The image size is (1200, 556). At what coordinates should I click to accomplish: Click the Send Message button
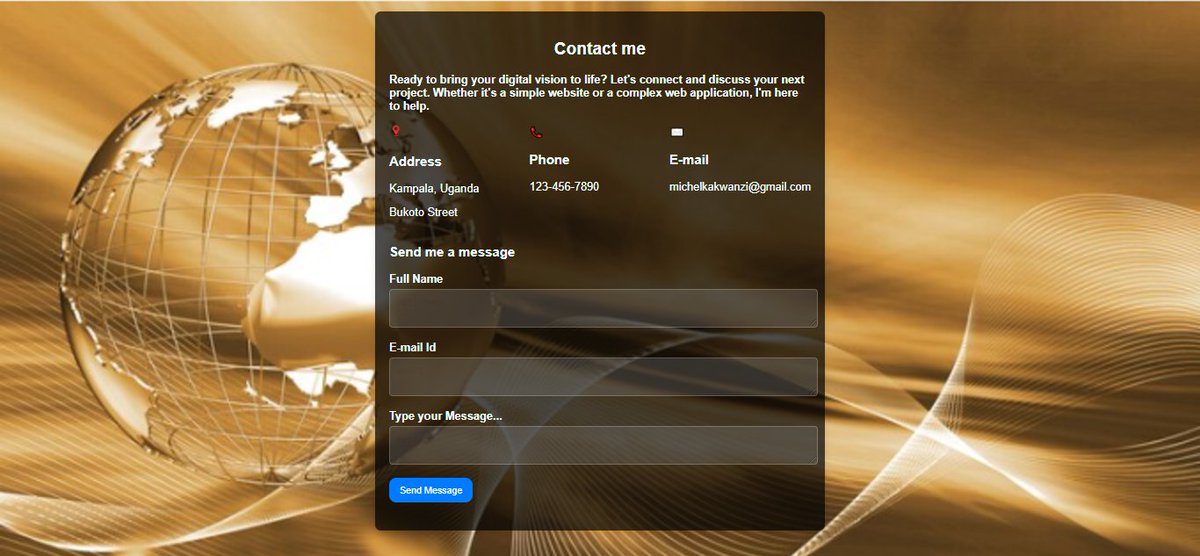(x=431, y=490)
